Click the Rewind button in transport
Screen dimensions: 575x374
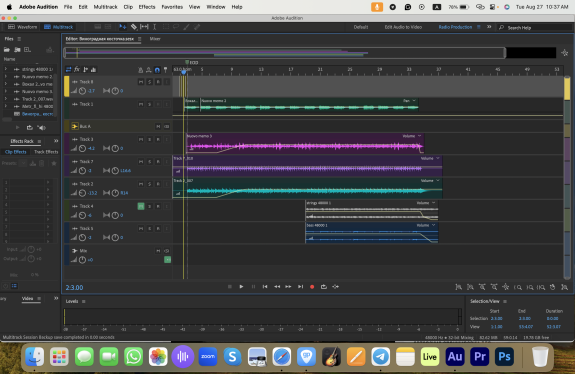click(x=277, y=287)
